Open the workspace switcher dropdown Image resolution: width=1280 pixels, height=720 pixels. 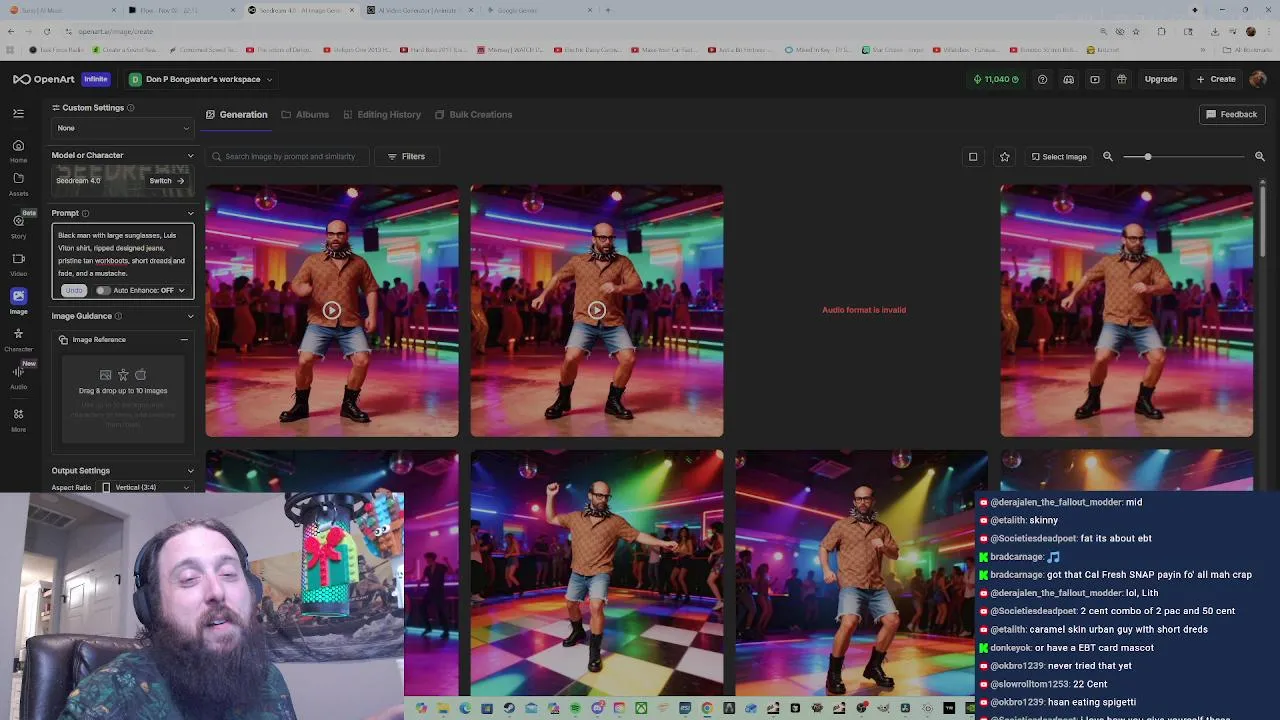pos(200,79)
